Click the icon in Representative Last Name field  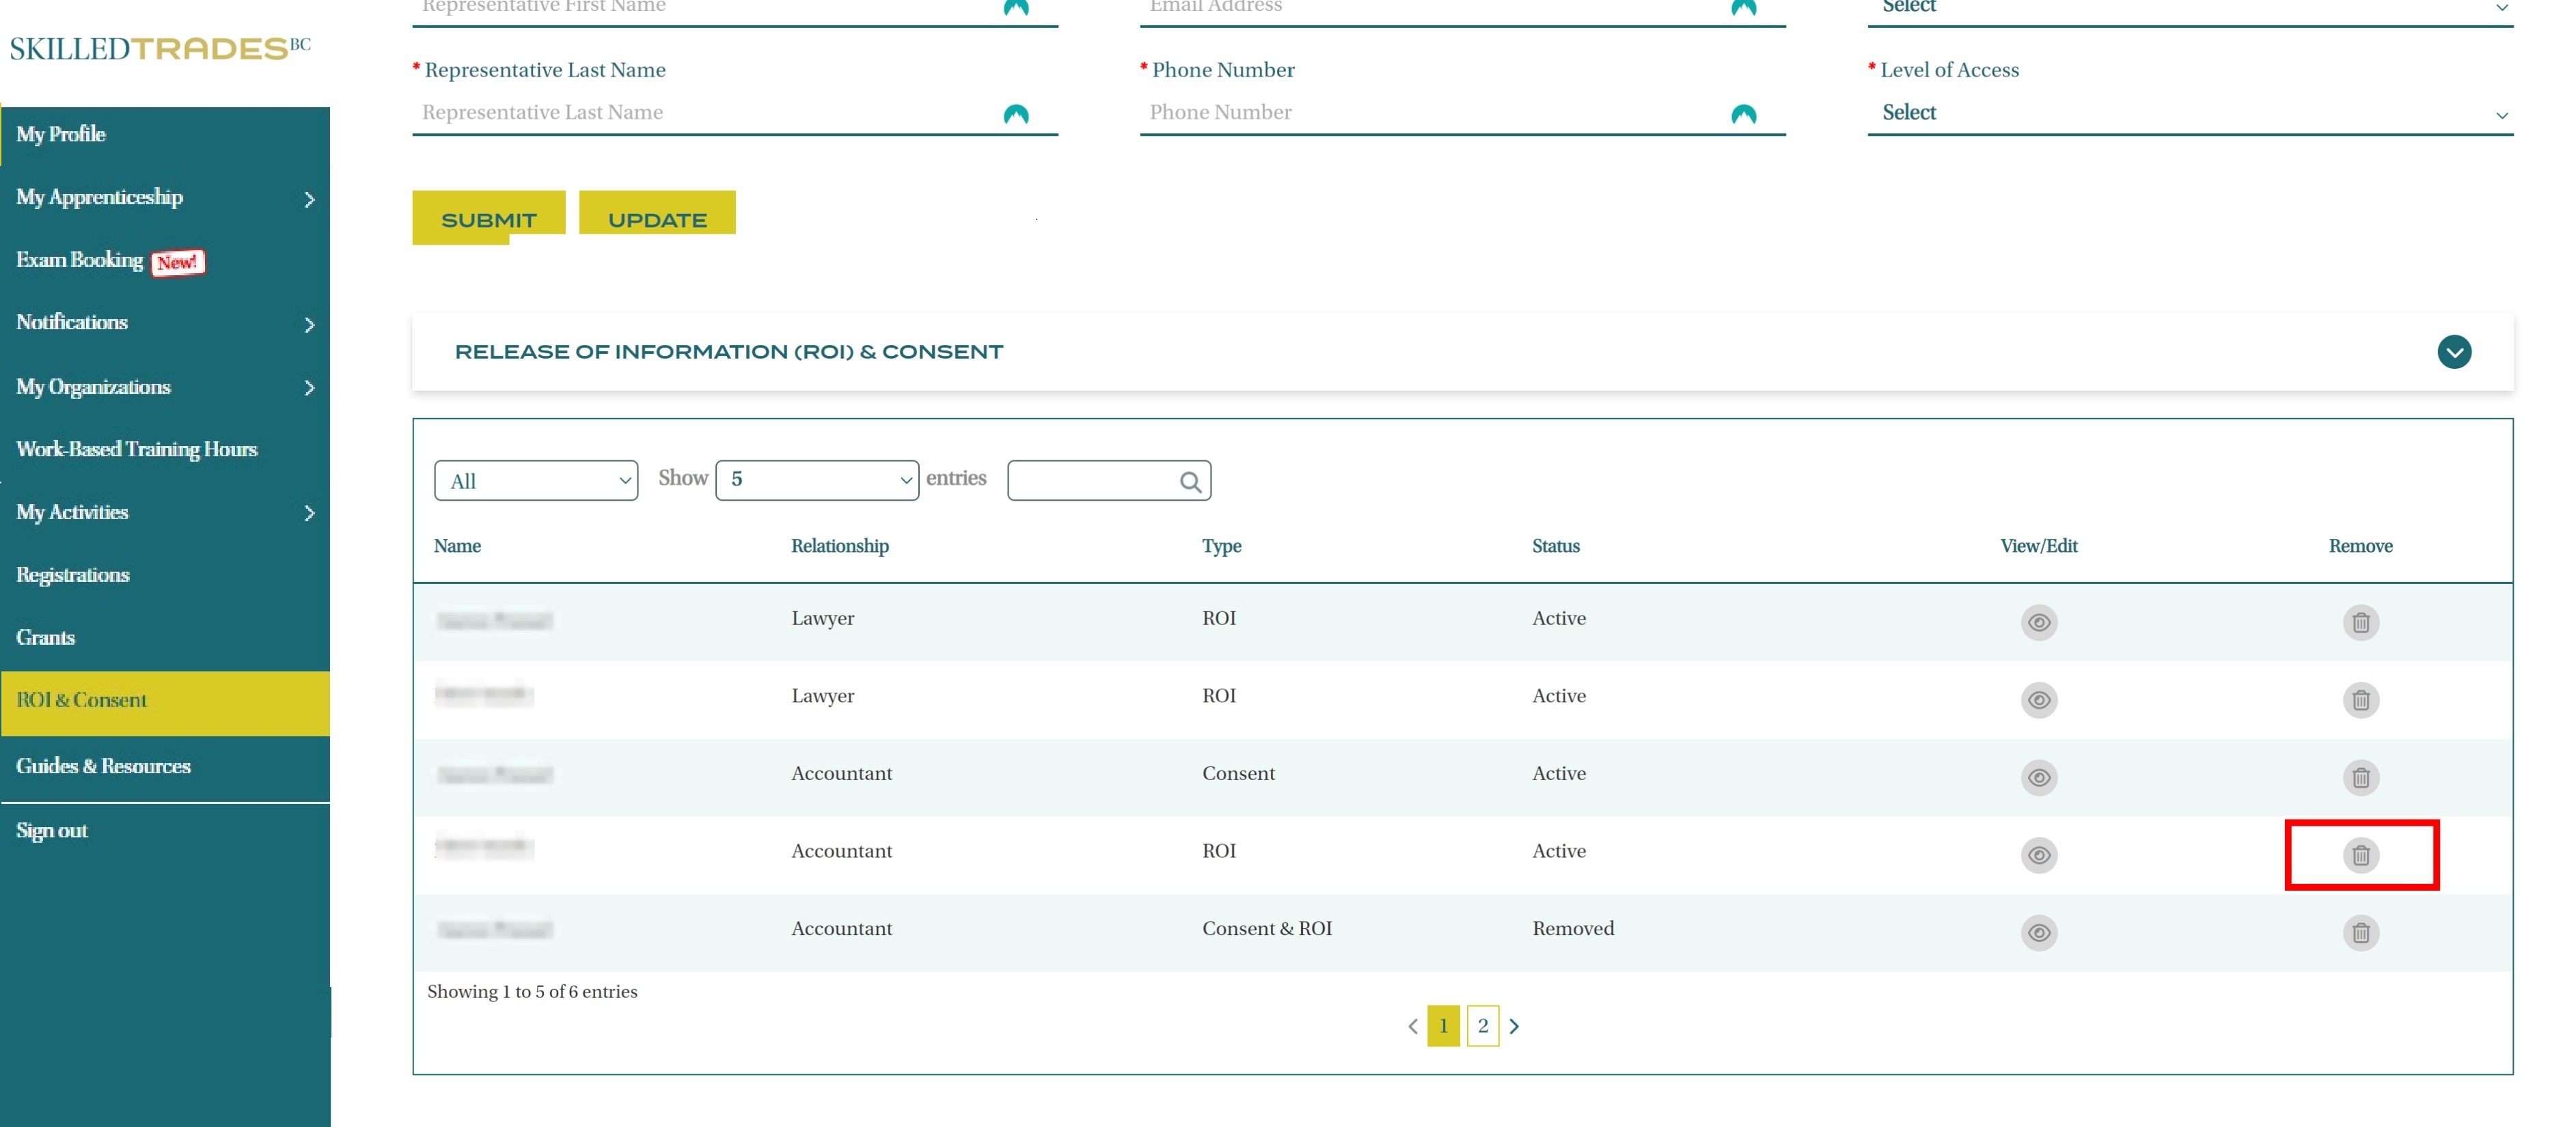point(1015,114)
